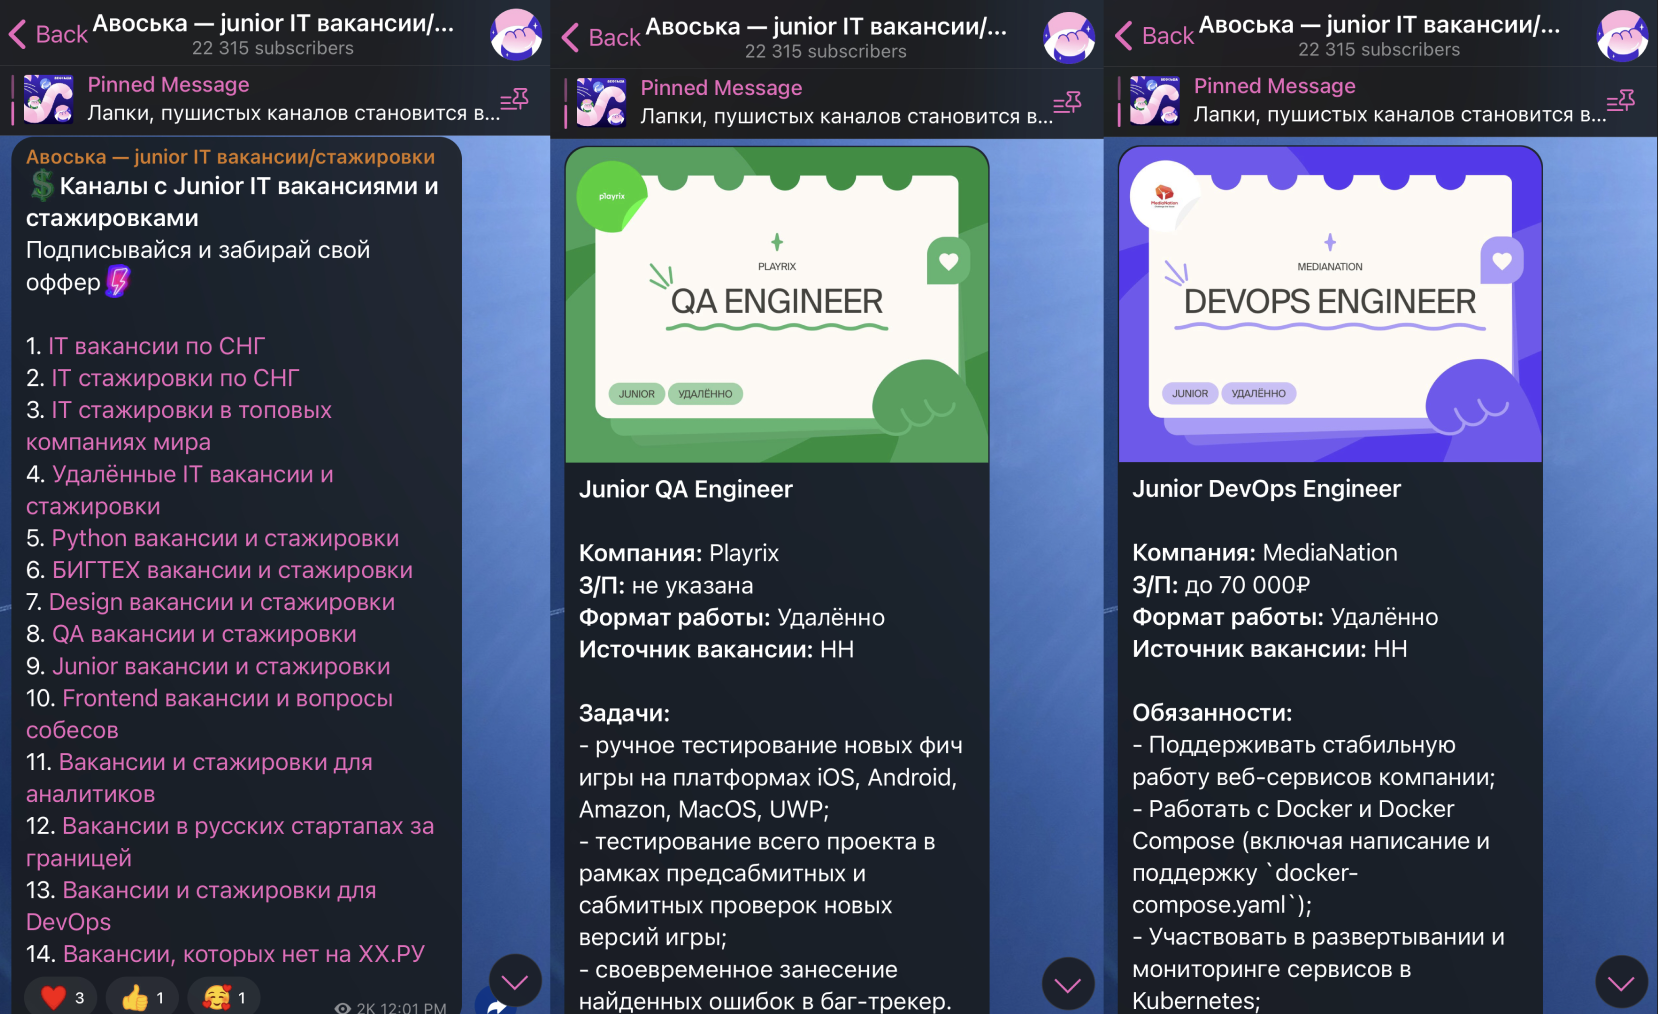Open pinned messages list icon in right panel
Image resolution: width=1658 pixels, height=1014 pixels.
point(1620,100)
